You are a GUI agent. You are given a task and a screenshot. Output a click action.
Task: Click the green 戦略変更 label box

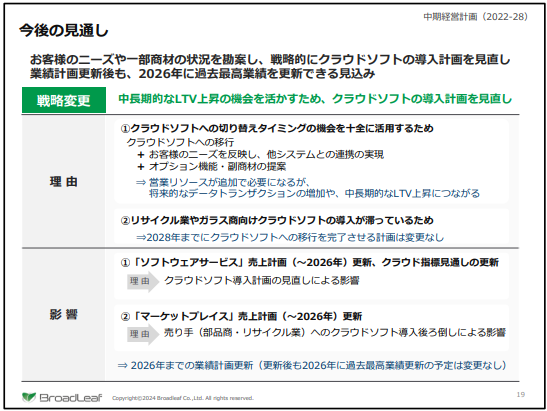click(x=64, y=100)
